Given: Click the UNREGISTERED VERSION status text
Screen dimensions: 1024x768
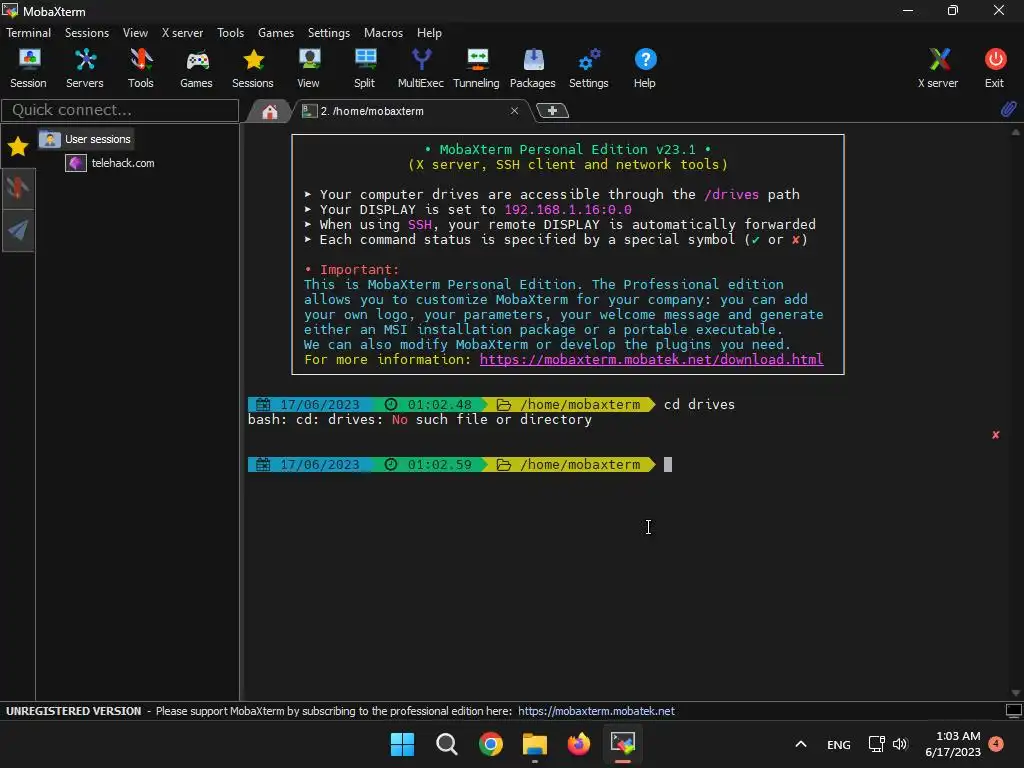Looking at the screenshot, I should point(73,711).
